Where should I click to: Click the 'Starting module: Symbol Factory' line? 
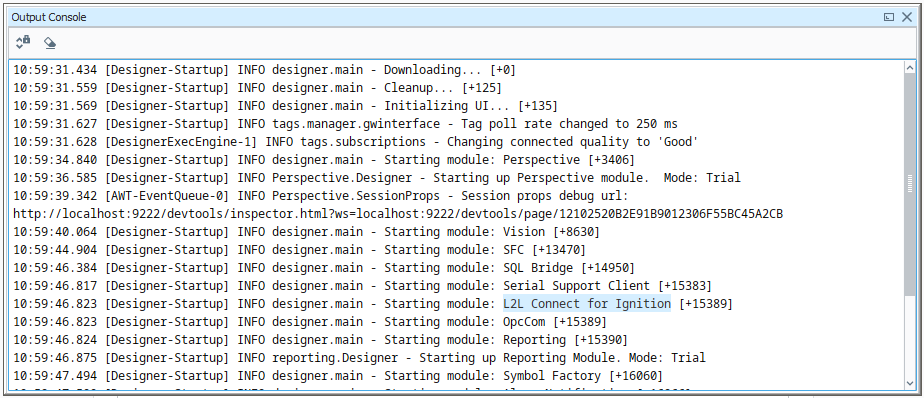click(338, 376)
